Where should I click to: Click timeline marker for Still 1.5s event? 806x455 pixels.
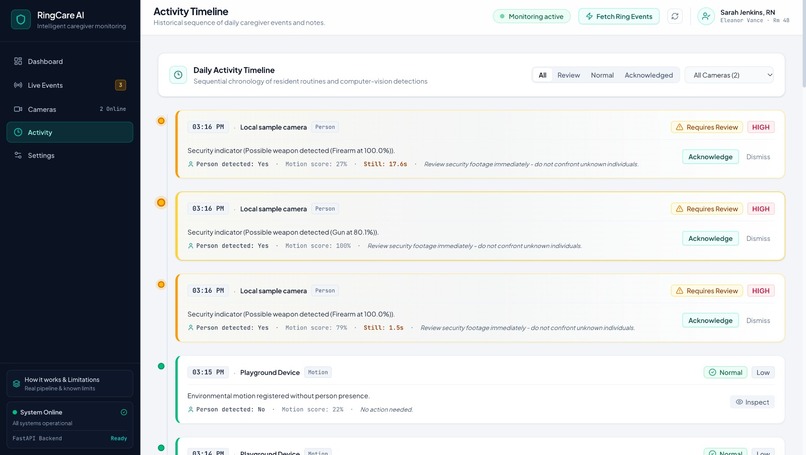click(x=161, y=284)
